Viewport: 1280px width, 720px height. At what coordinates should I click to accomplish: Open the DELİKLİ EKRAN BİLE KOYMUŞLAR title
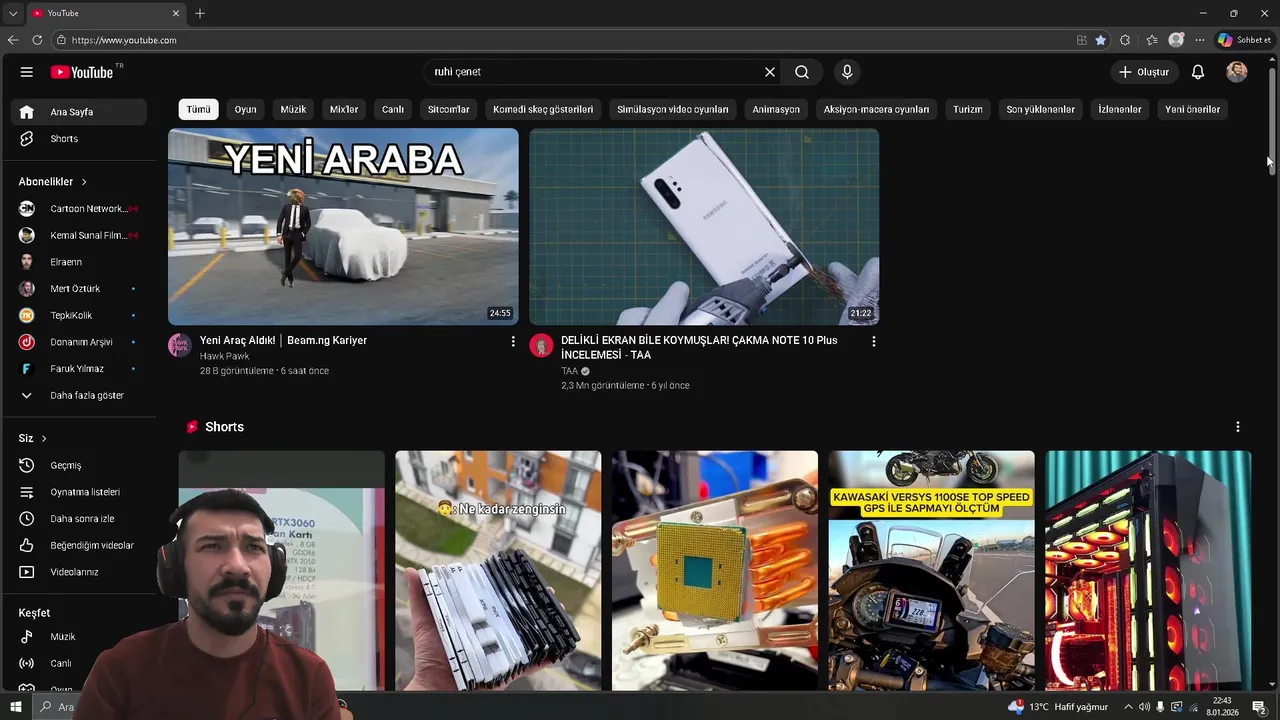(699, 348)
